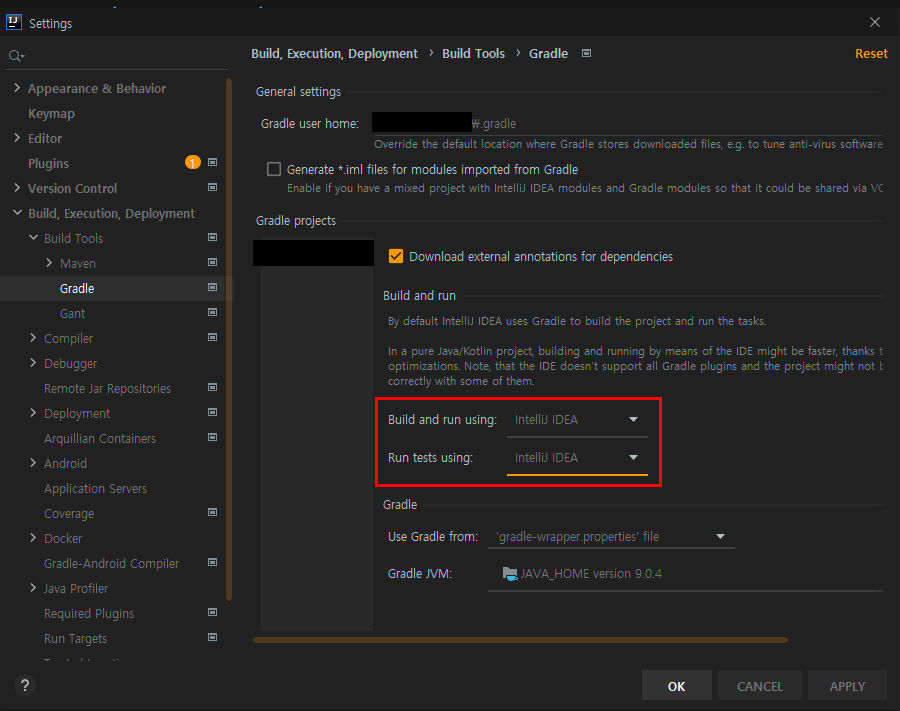Viewport: 900px width, 711px height.
Task: Click project-level icon beside Arquillian Containers
Action: 212,437
